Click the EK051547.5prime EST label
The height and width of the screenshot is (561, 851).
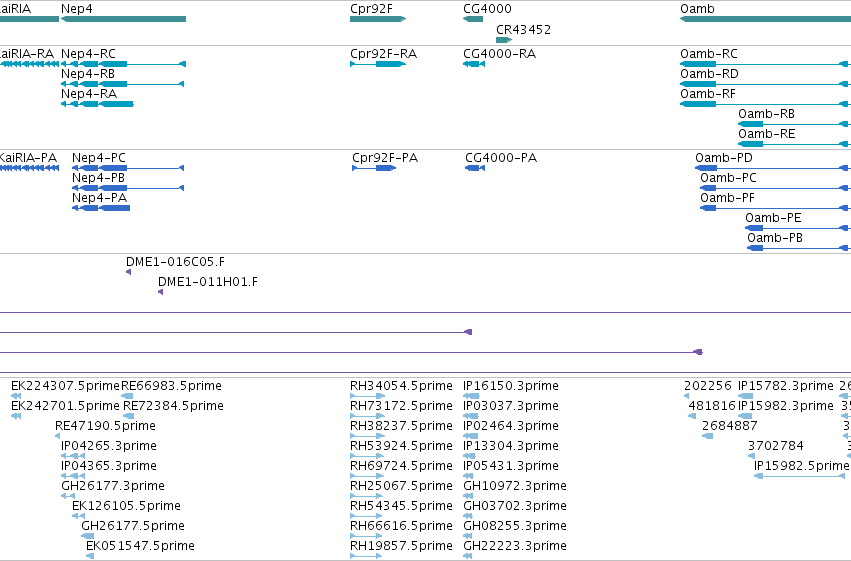(x=140, y=546)
